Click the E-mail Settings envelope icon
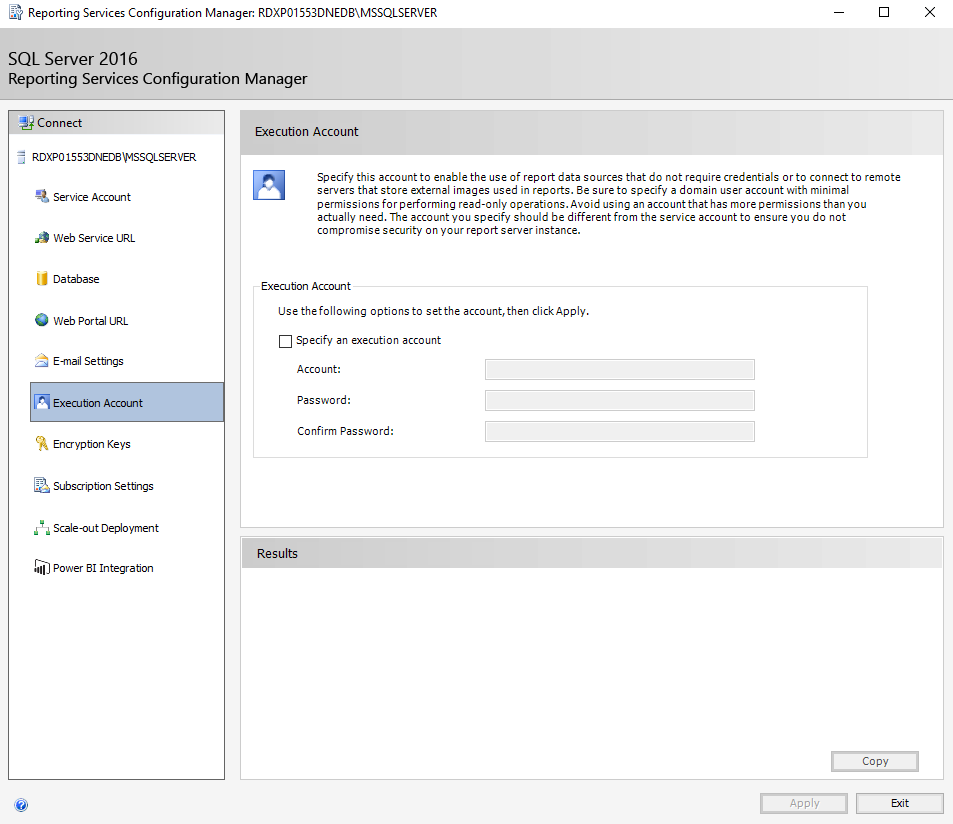 (x=42, y=360)
